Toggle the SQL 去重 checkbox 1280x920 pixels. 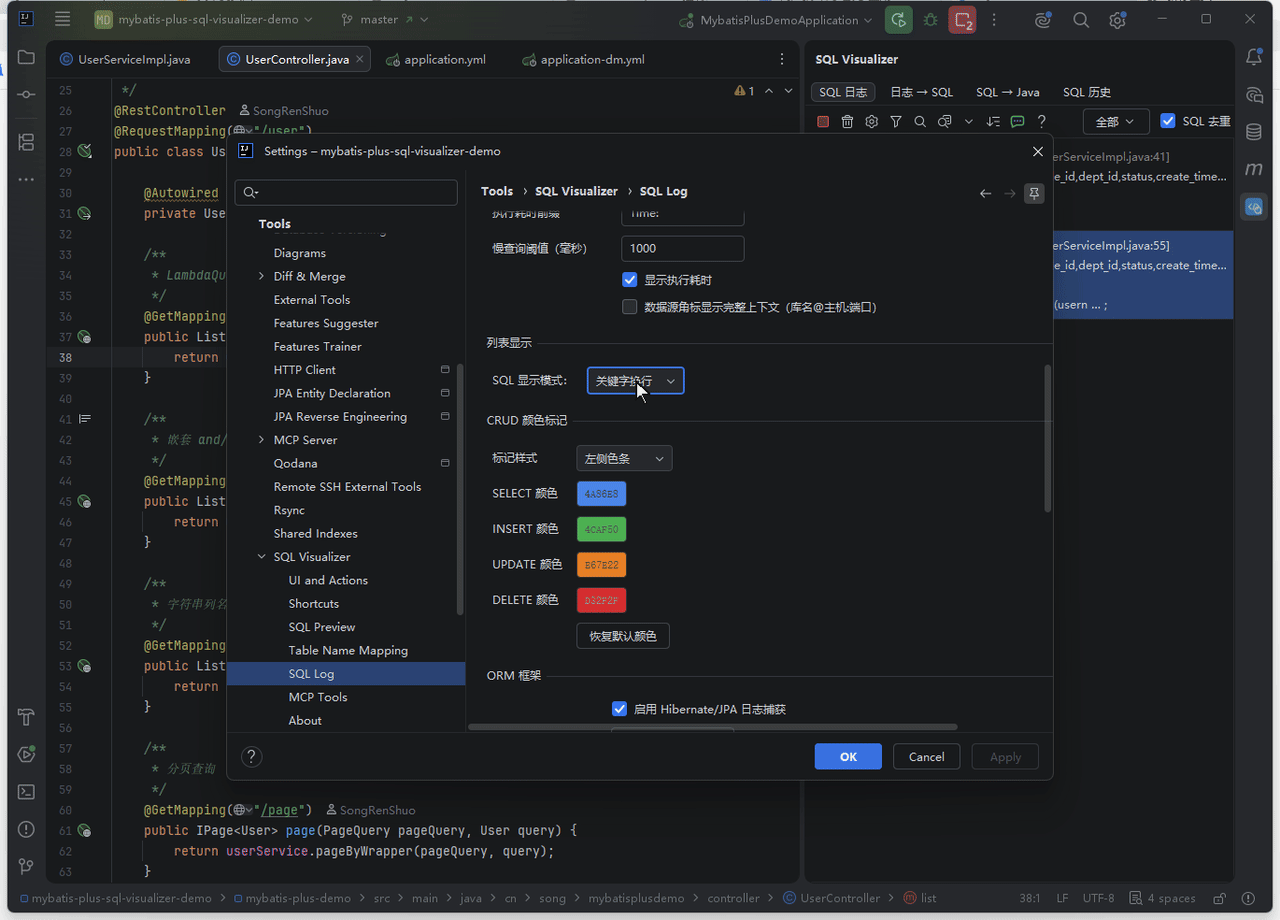coord(1168,121)
